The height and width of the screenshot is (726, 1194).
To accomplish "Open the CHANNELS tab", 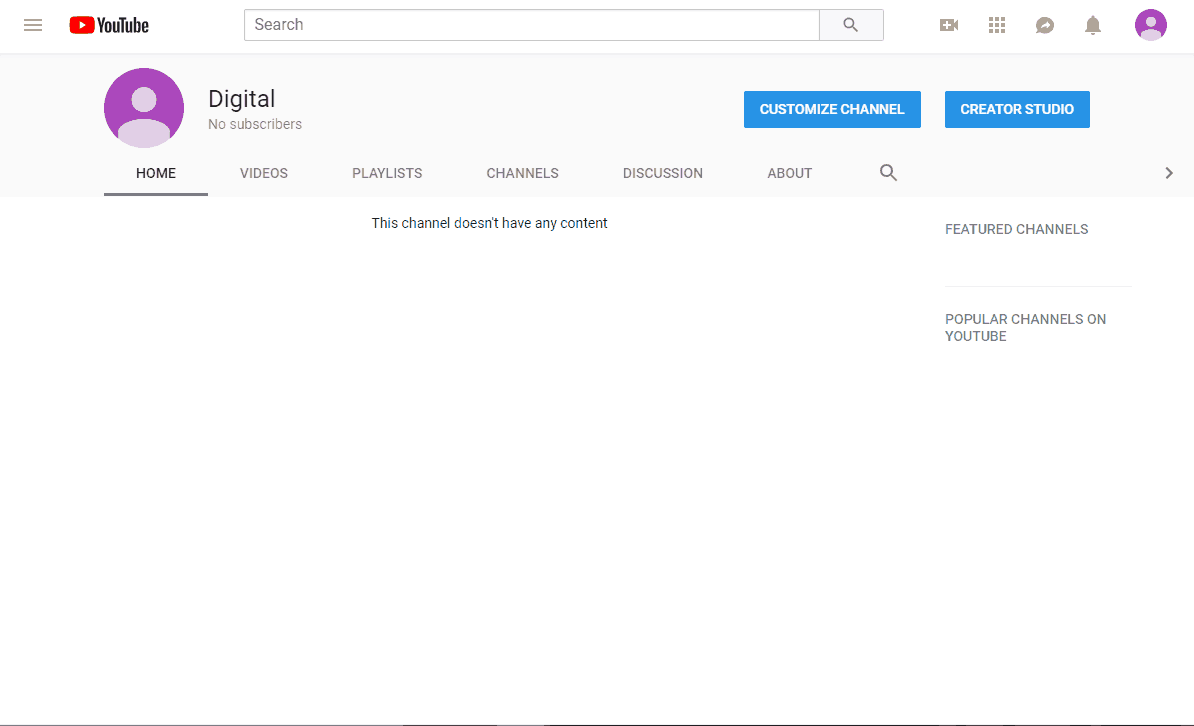I will click(x=522, y=173).
